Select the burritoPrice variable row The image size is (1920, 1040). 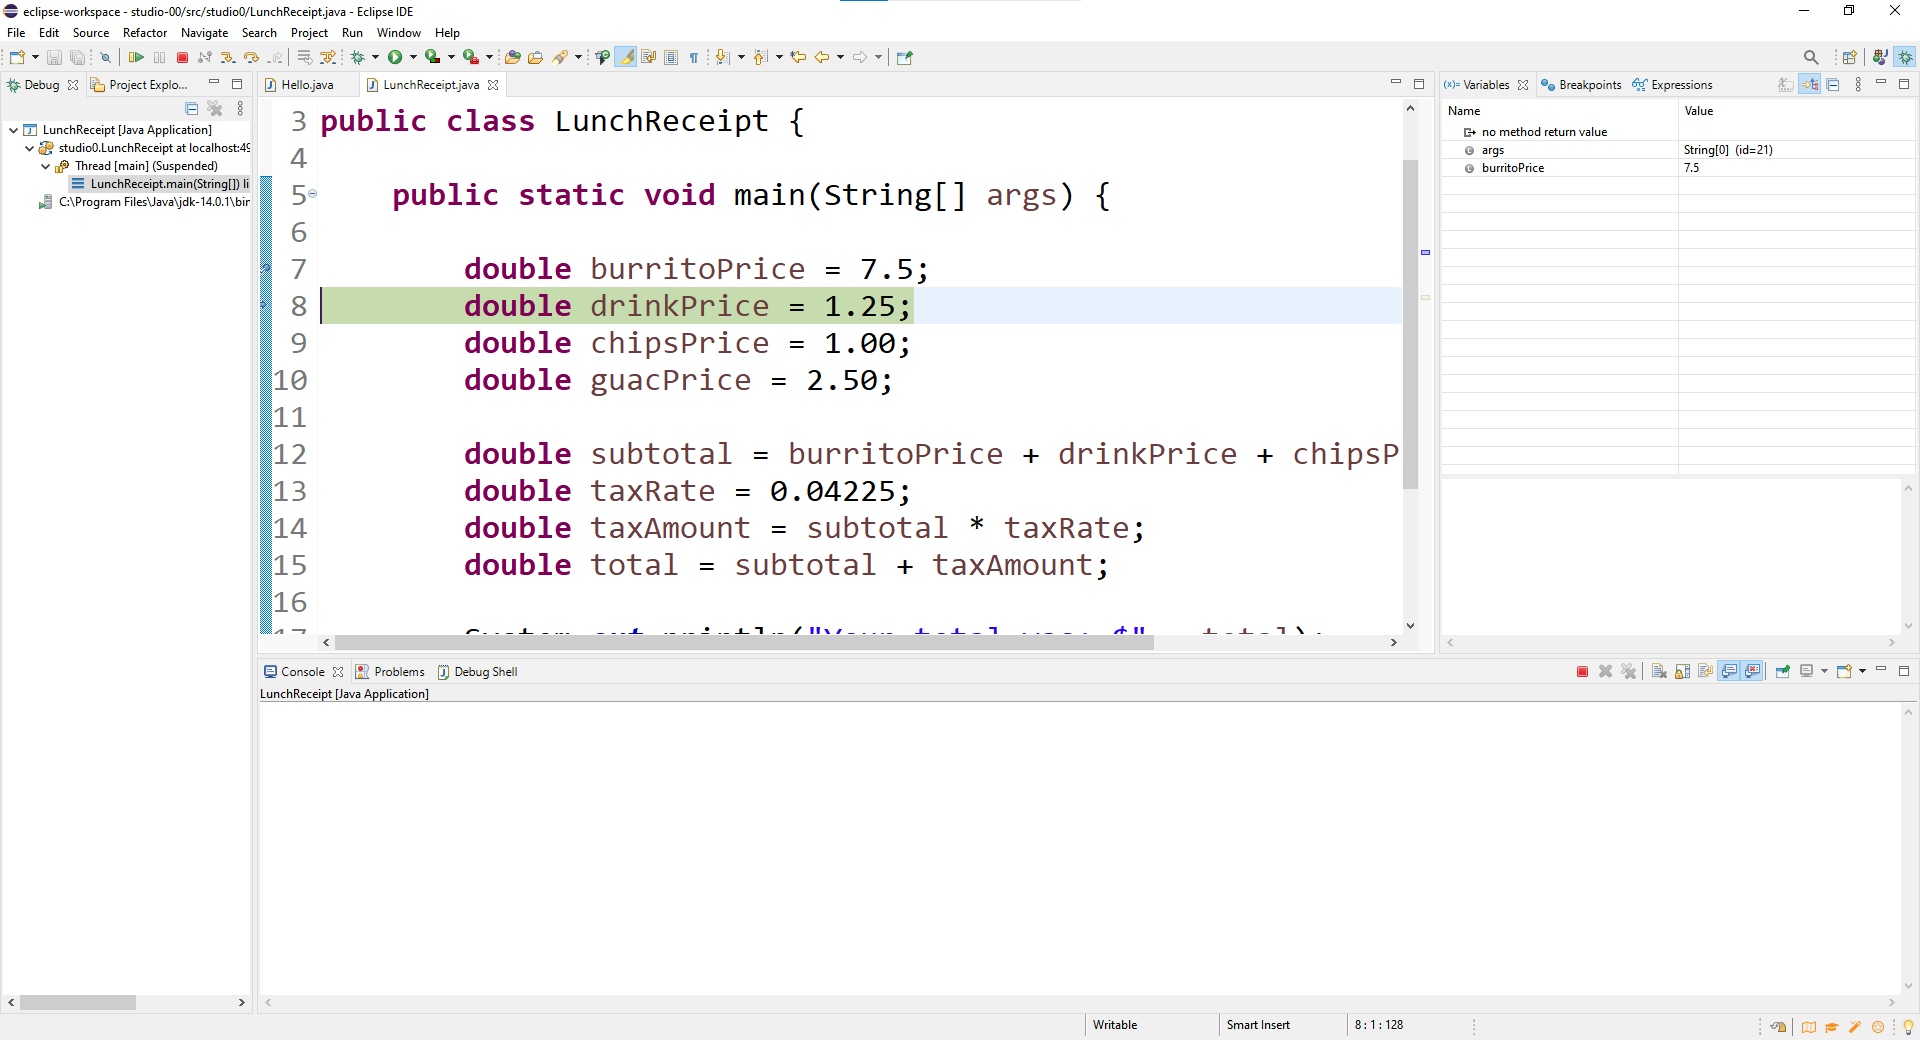(x=1679, y=168)
